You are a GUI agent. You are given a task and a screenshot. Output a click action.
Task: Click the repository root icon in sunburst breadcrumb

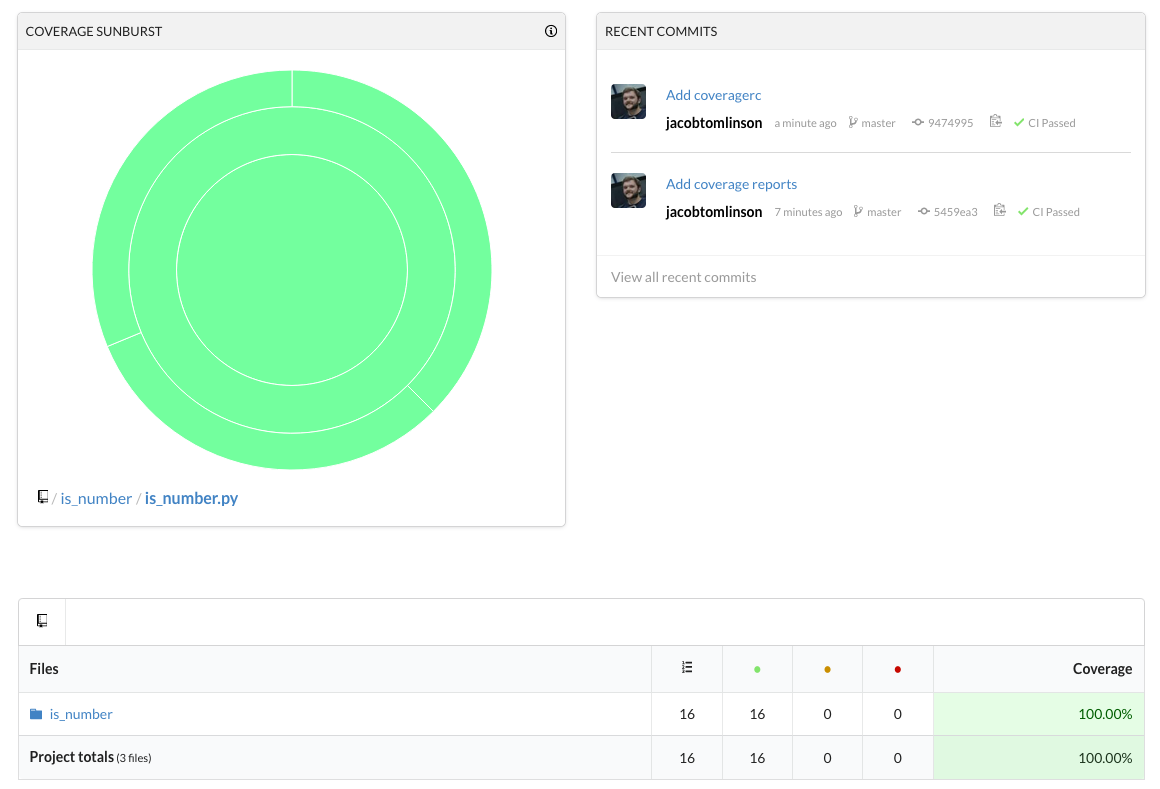(x=43, y=497)
